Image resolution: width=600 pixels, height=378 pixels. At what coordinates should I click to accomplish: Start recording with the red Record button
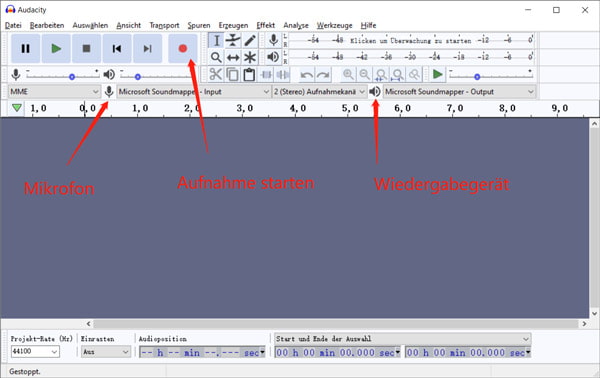click(x=183, y=49)
